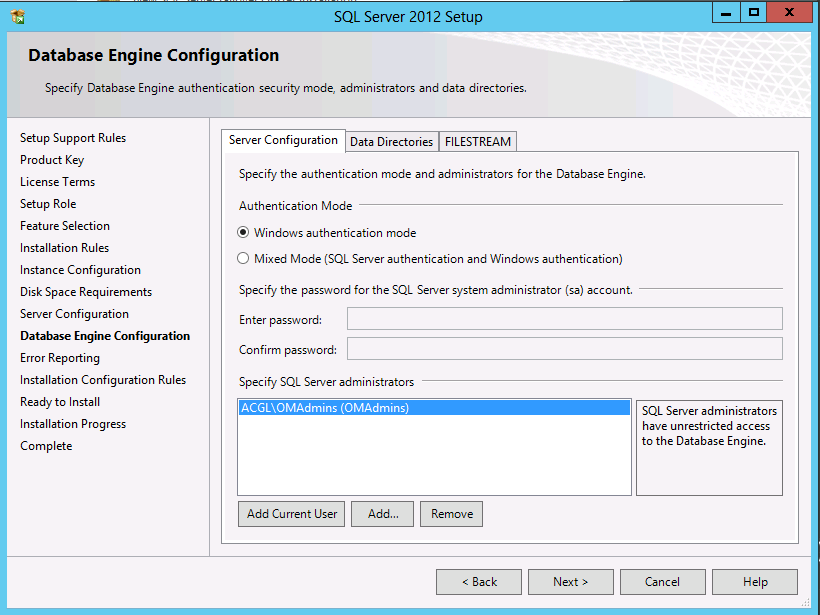Click Feature Selection step in sidebar

65,225
